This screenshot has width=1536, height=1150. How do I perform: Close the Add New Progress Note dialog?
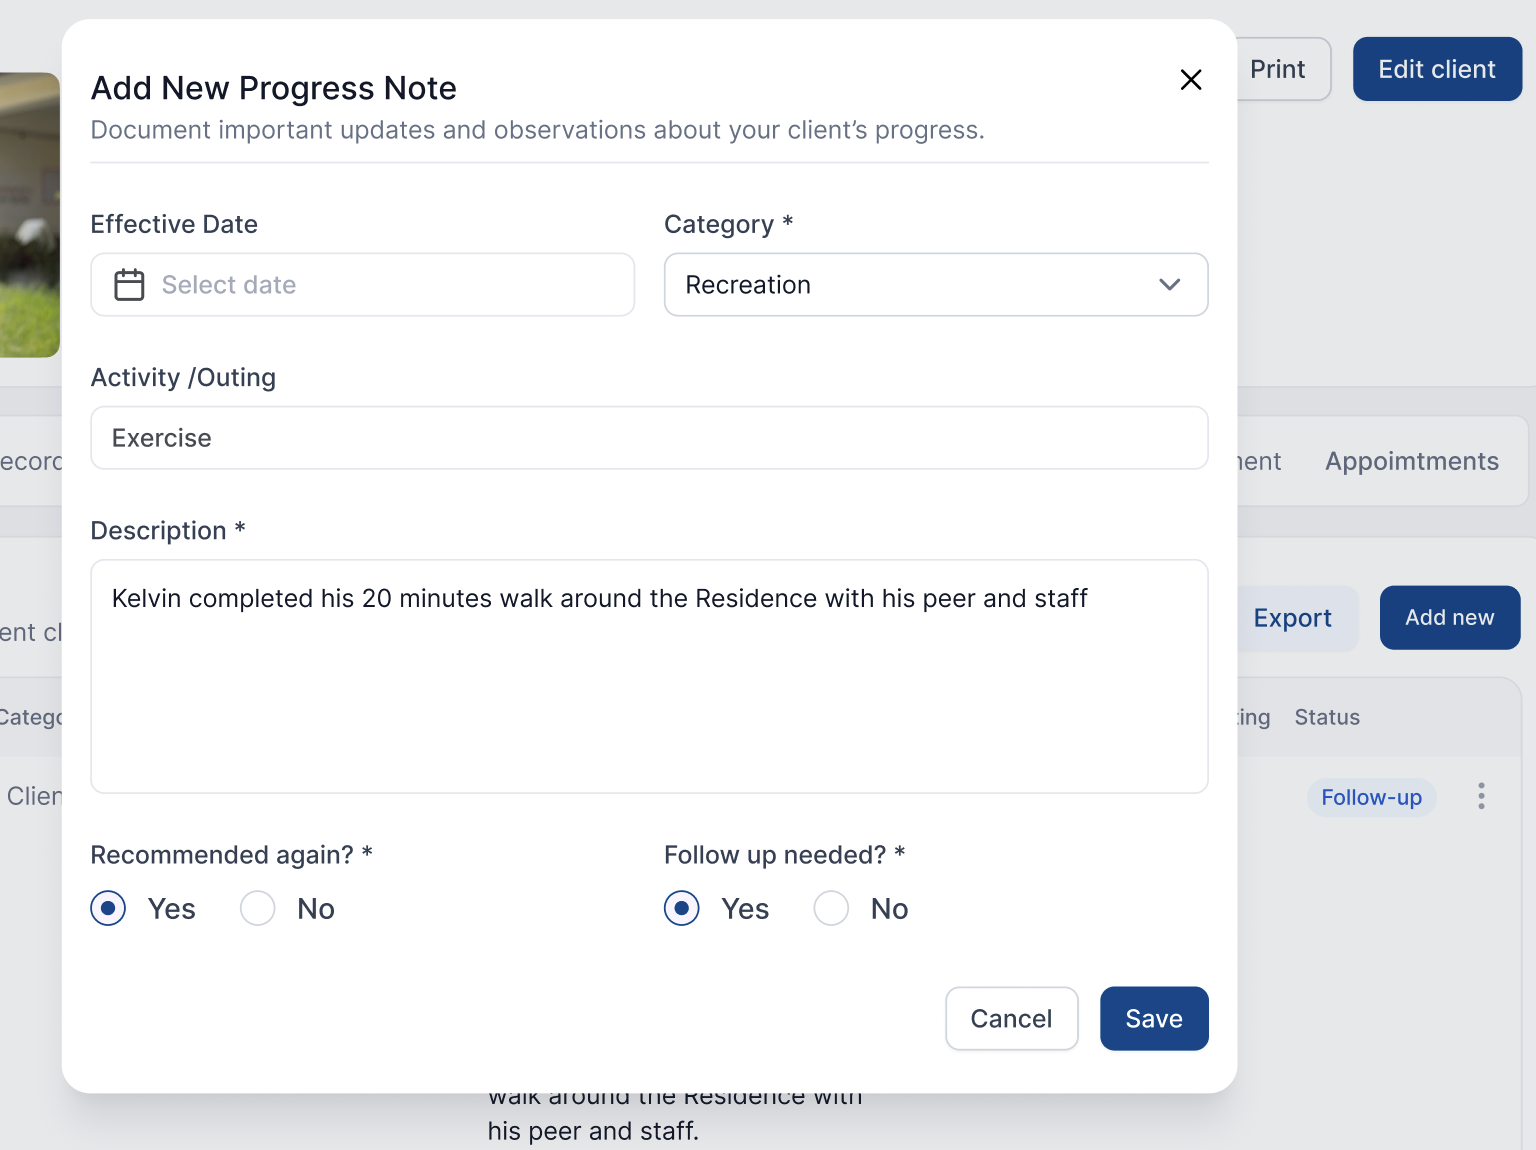click(x=1190, y=80)
